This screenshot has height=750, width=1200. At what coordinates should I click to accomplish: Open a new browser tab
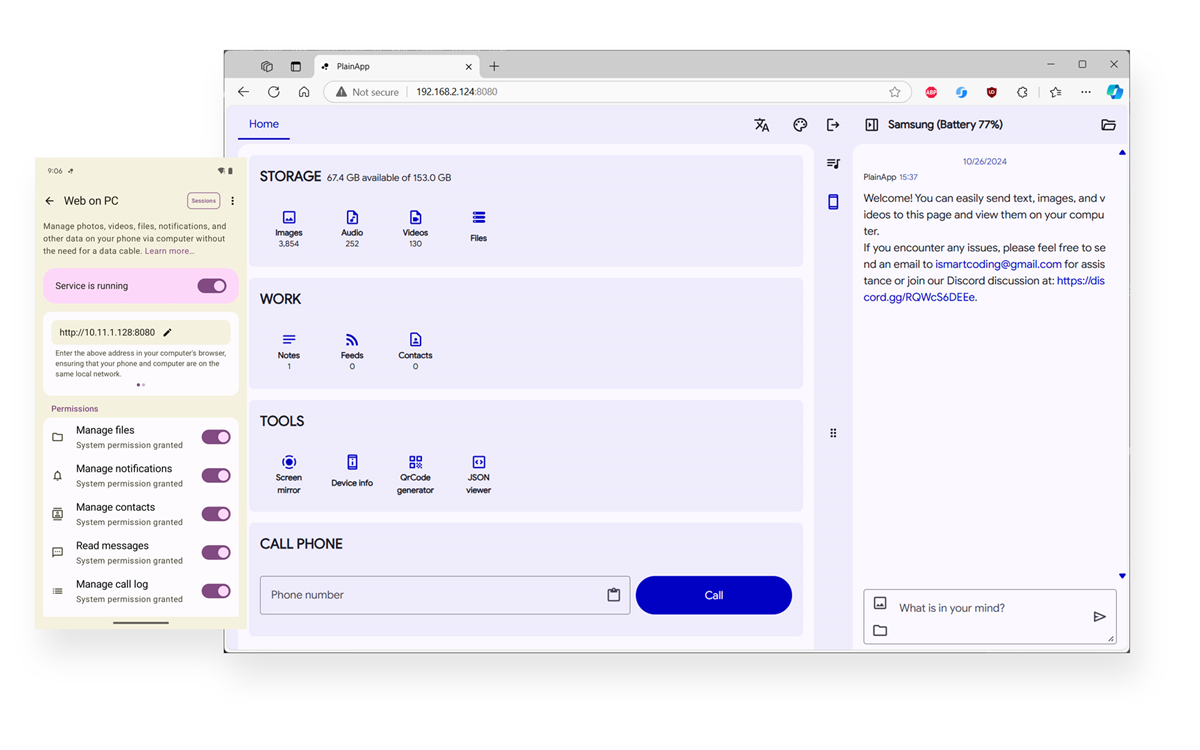pos(494,67)
